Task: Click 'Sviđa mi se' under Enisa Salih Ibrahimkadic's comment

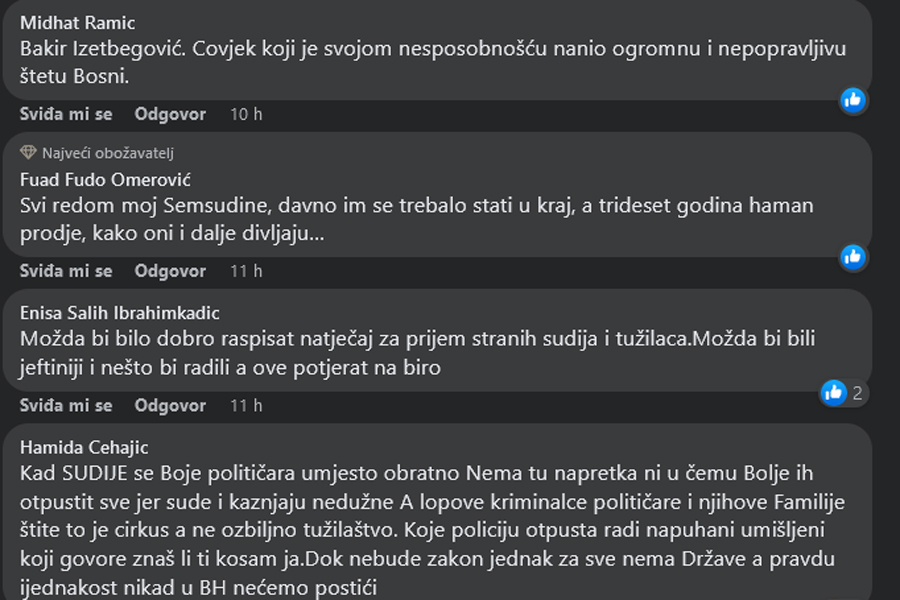Action: [66, 405]
